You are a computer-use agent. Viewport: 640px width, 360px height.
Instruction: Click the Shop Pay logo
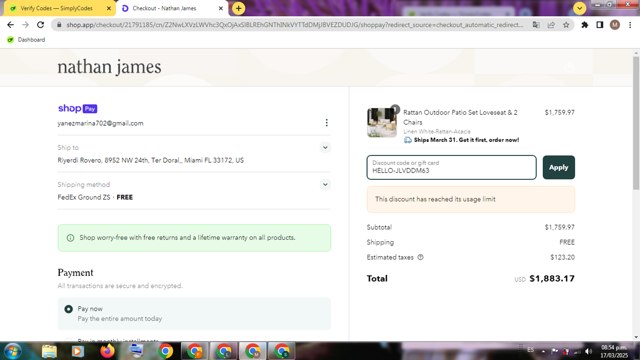[x=78, y=109]
